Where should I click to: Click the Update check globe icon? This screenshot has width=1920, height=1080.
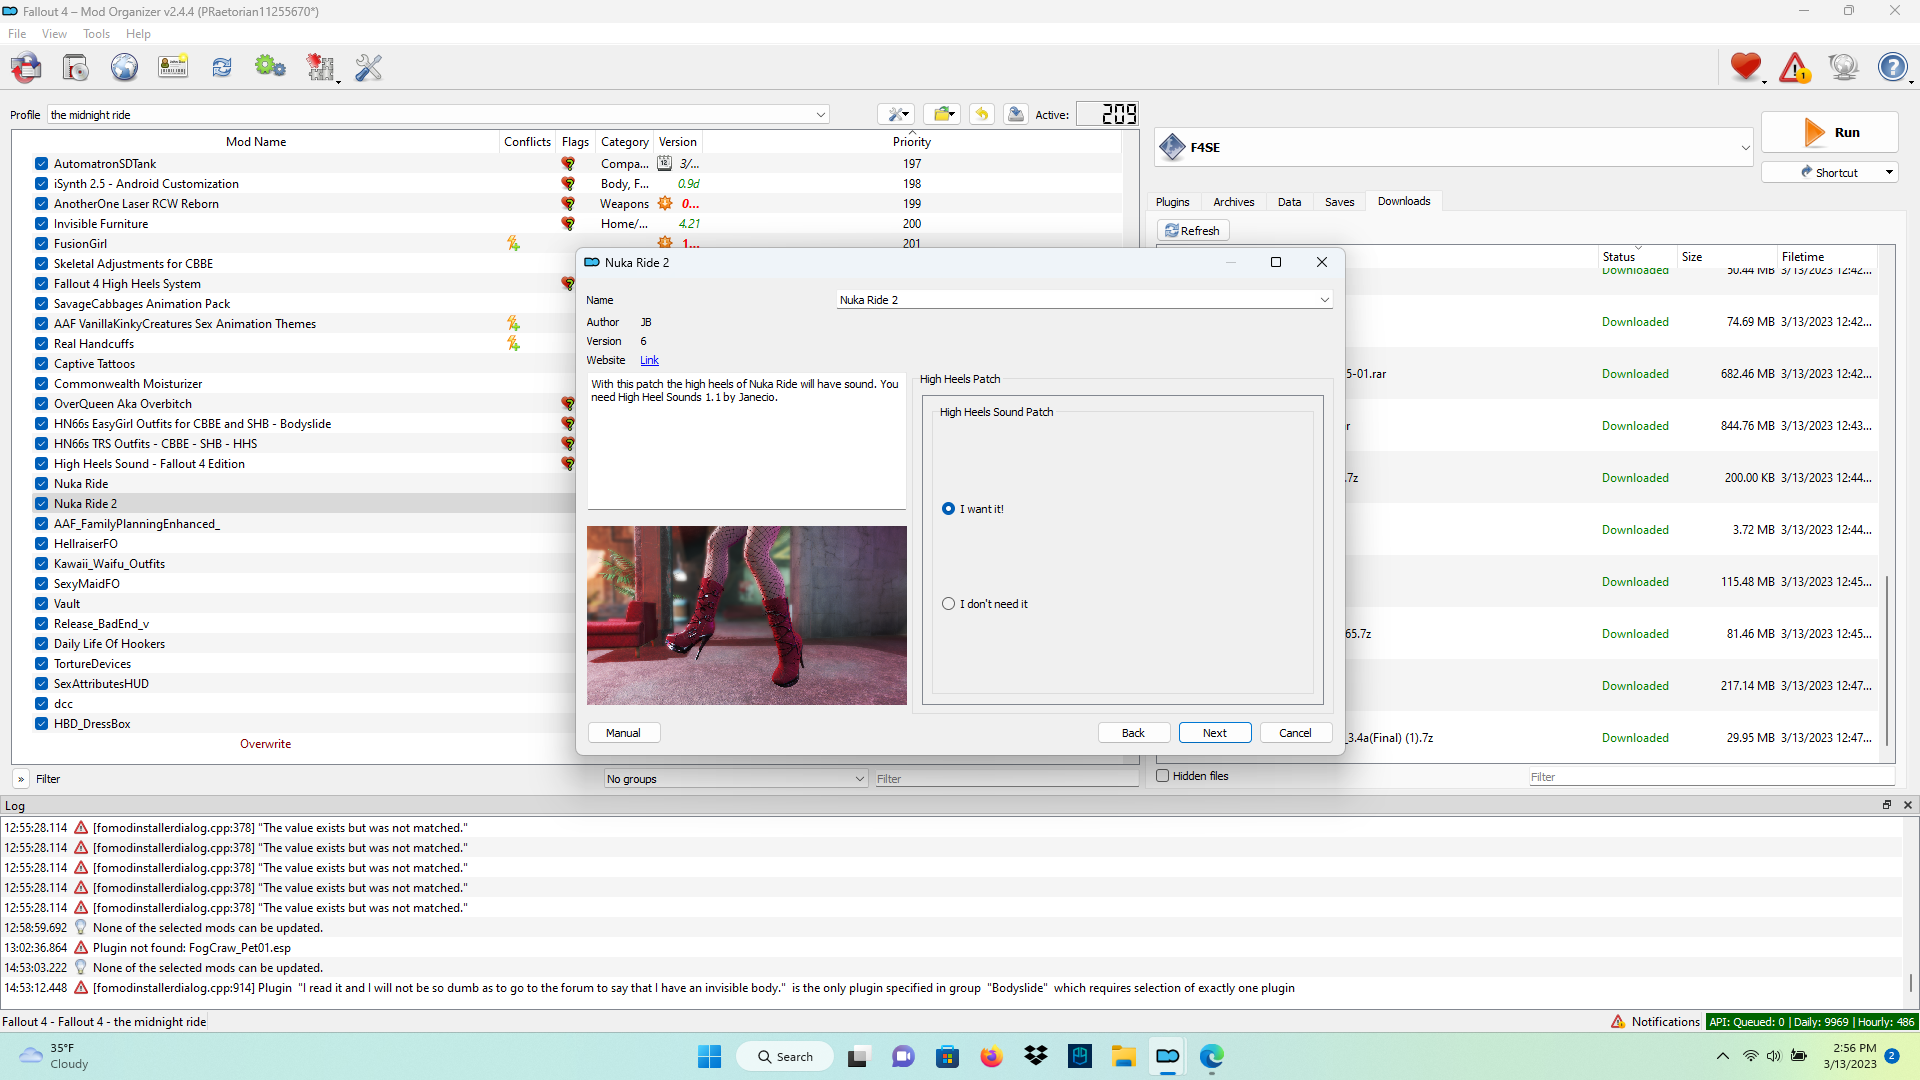[1843, 67]
